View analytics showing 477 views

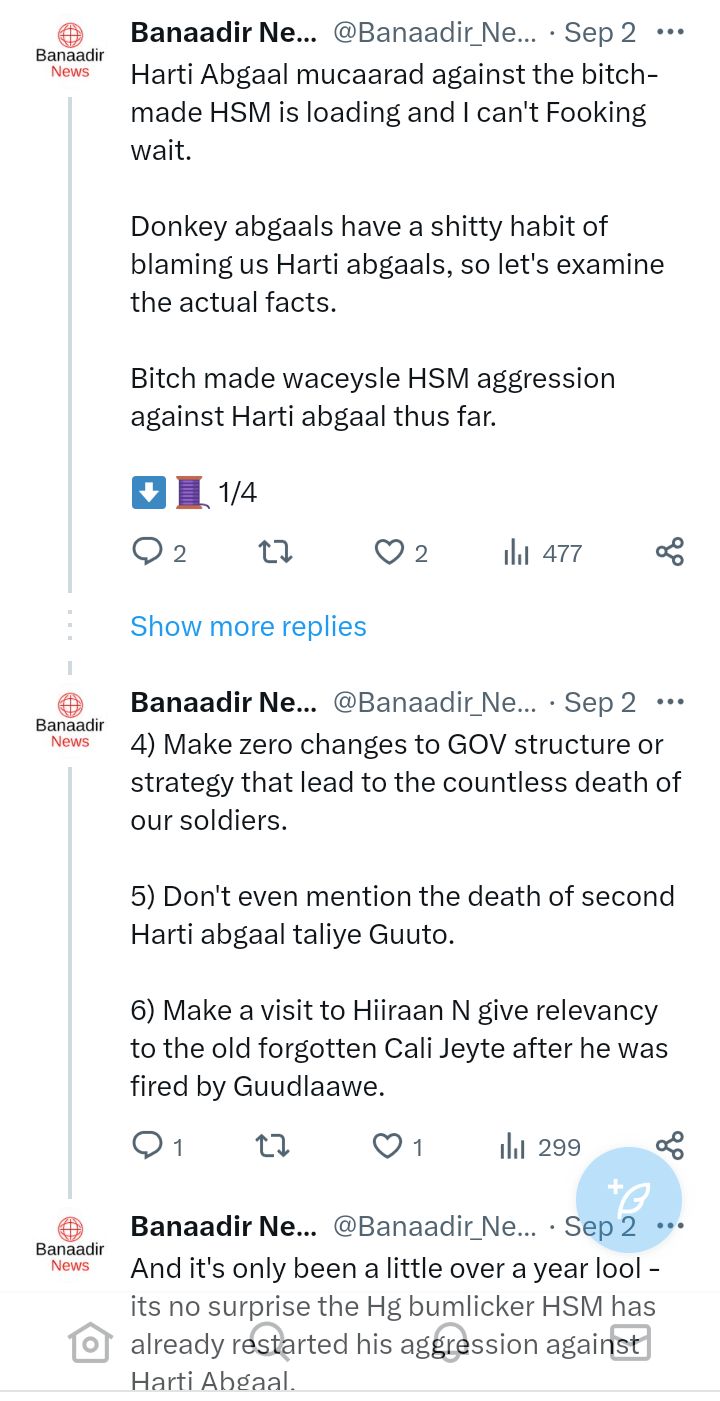tap(542, 552)
